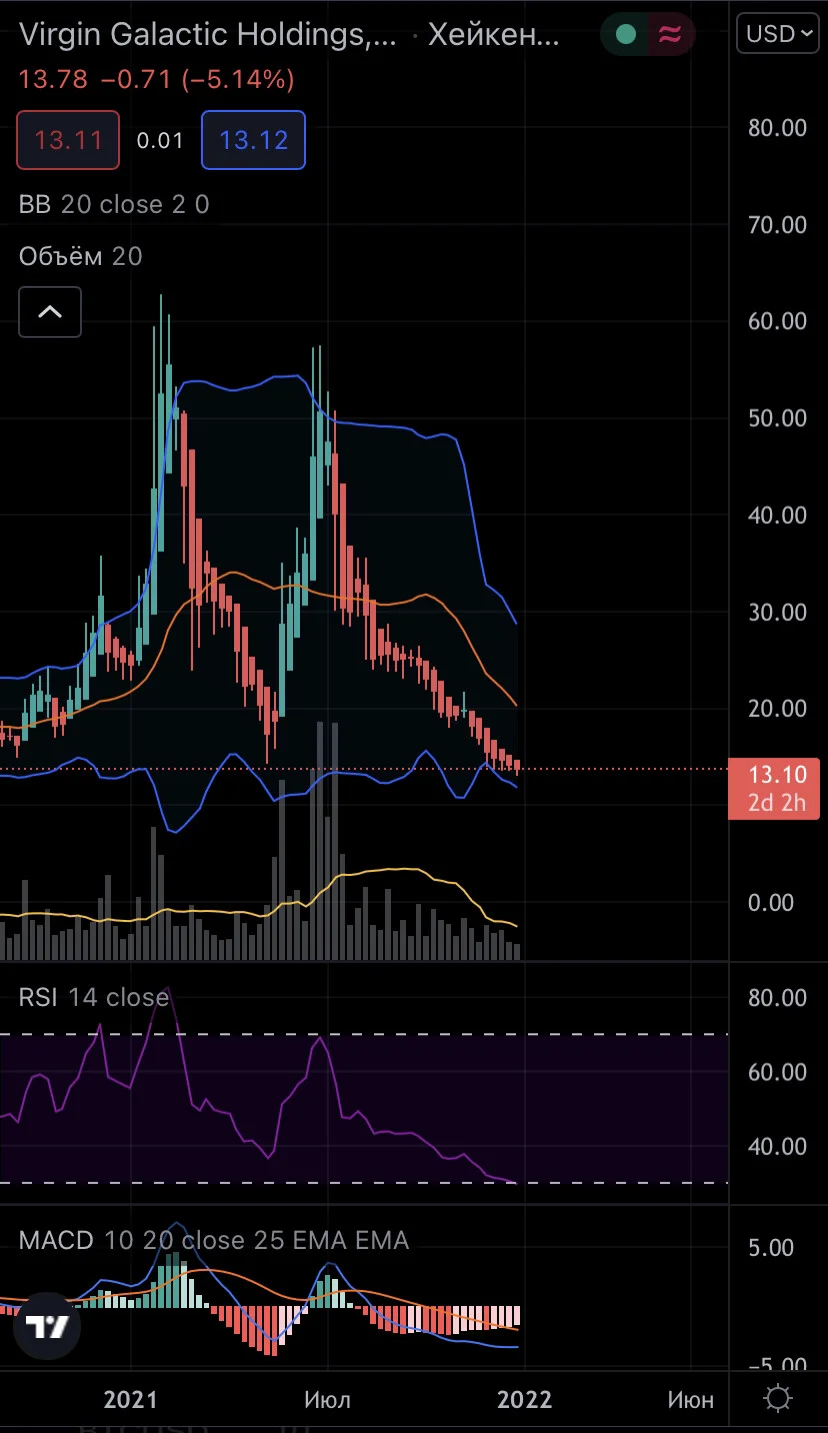Screen dimensions: 828x1433
Task: Click 70.00 on the price scale
Action: tap(777, 224)
